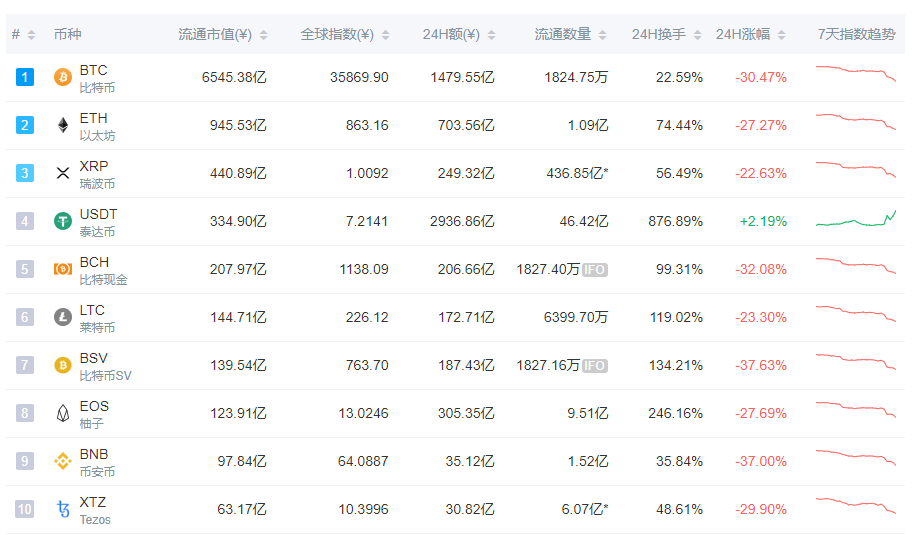Open the ETH 以太坊 link
This screenshot has height=535, width=920.
coord(97,127)
